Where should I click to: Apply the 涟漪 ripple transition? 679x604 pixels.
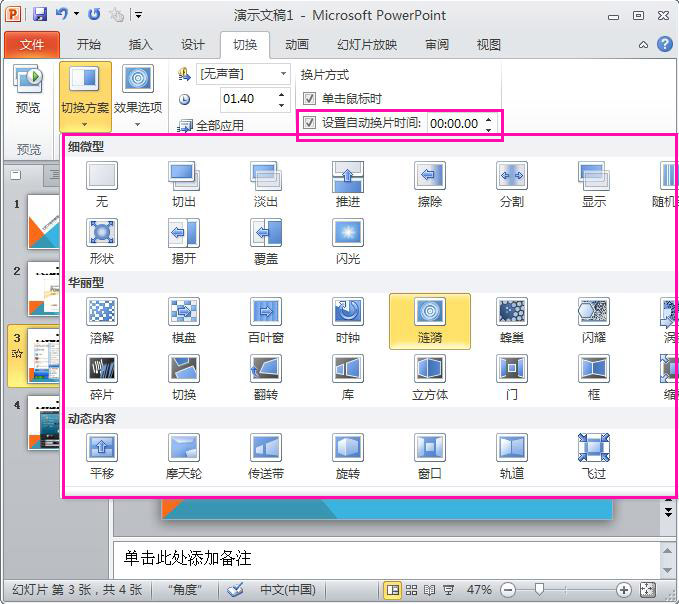[430, 321]
